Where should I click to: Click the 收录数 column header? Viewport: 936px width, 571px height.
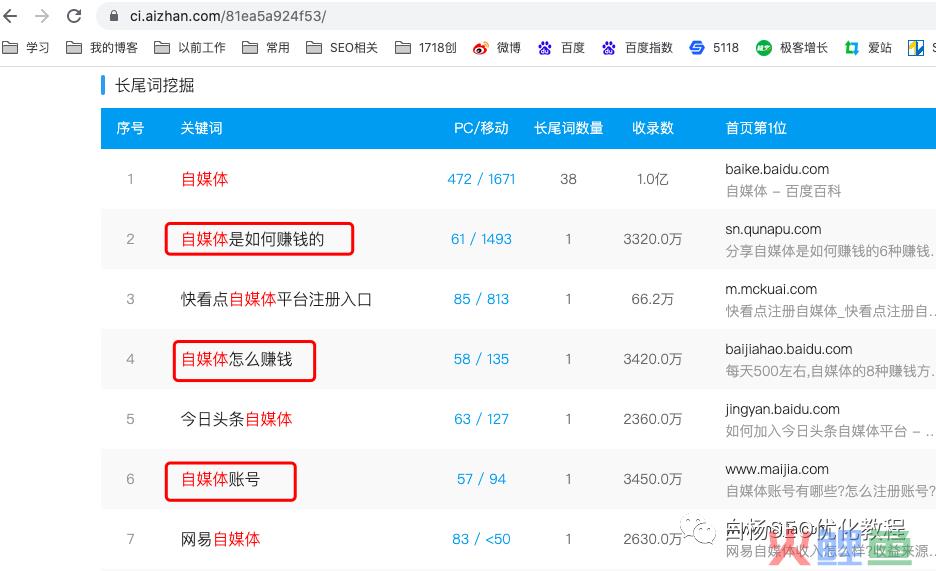[652, 128]
